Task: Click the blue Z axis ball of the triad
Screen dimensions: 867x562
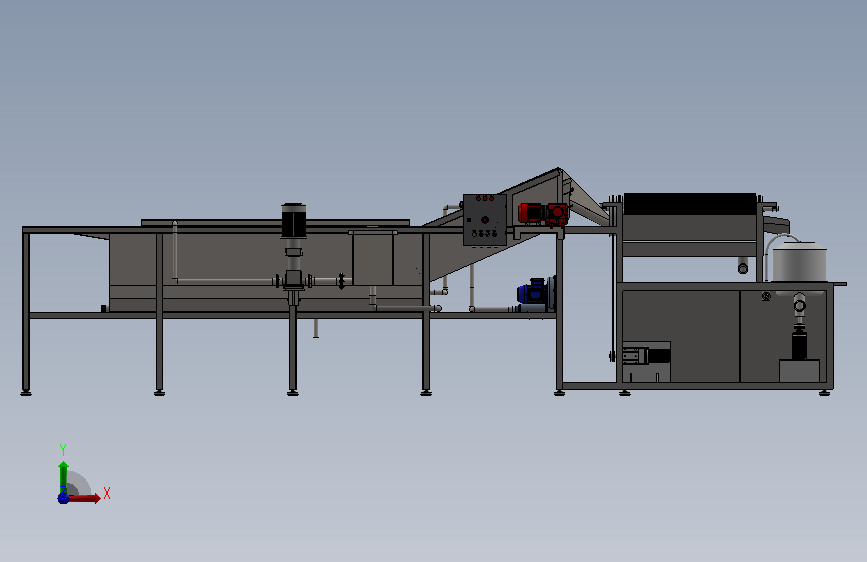Action: pyautogui.click(x=63, y=498)
